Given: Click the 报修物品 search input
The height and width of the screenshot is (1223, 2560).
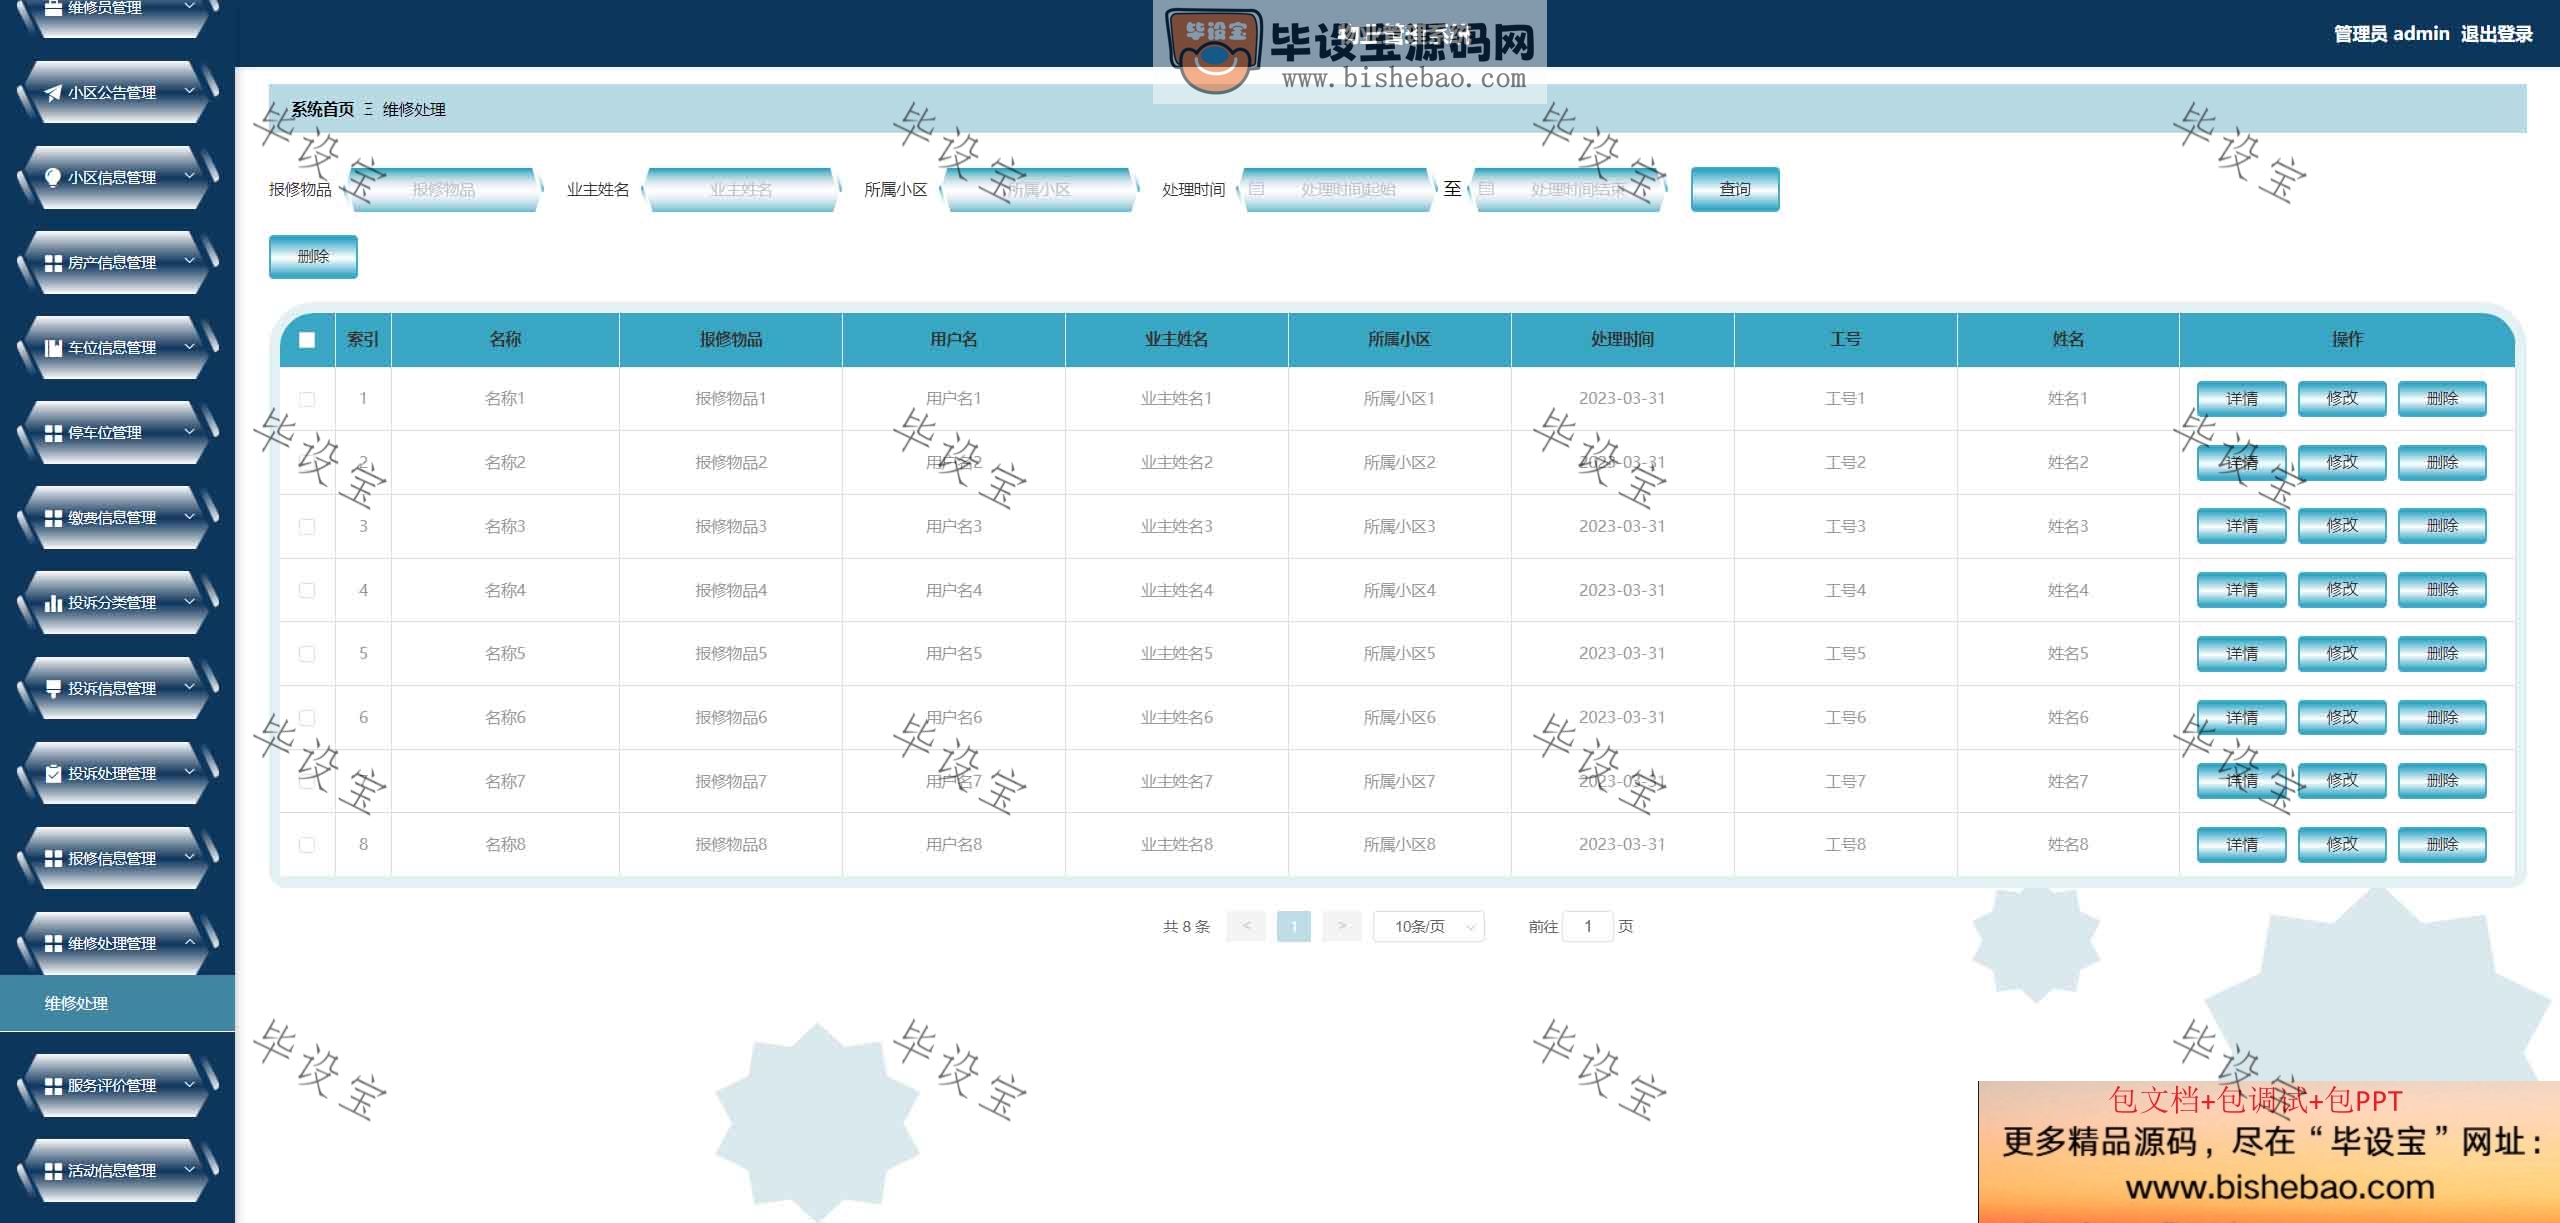Looking at the screenshot, I should [x=443, y=189].
